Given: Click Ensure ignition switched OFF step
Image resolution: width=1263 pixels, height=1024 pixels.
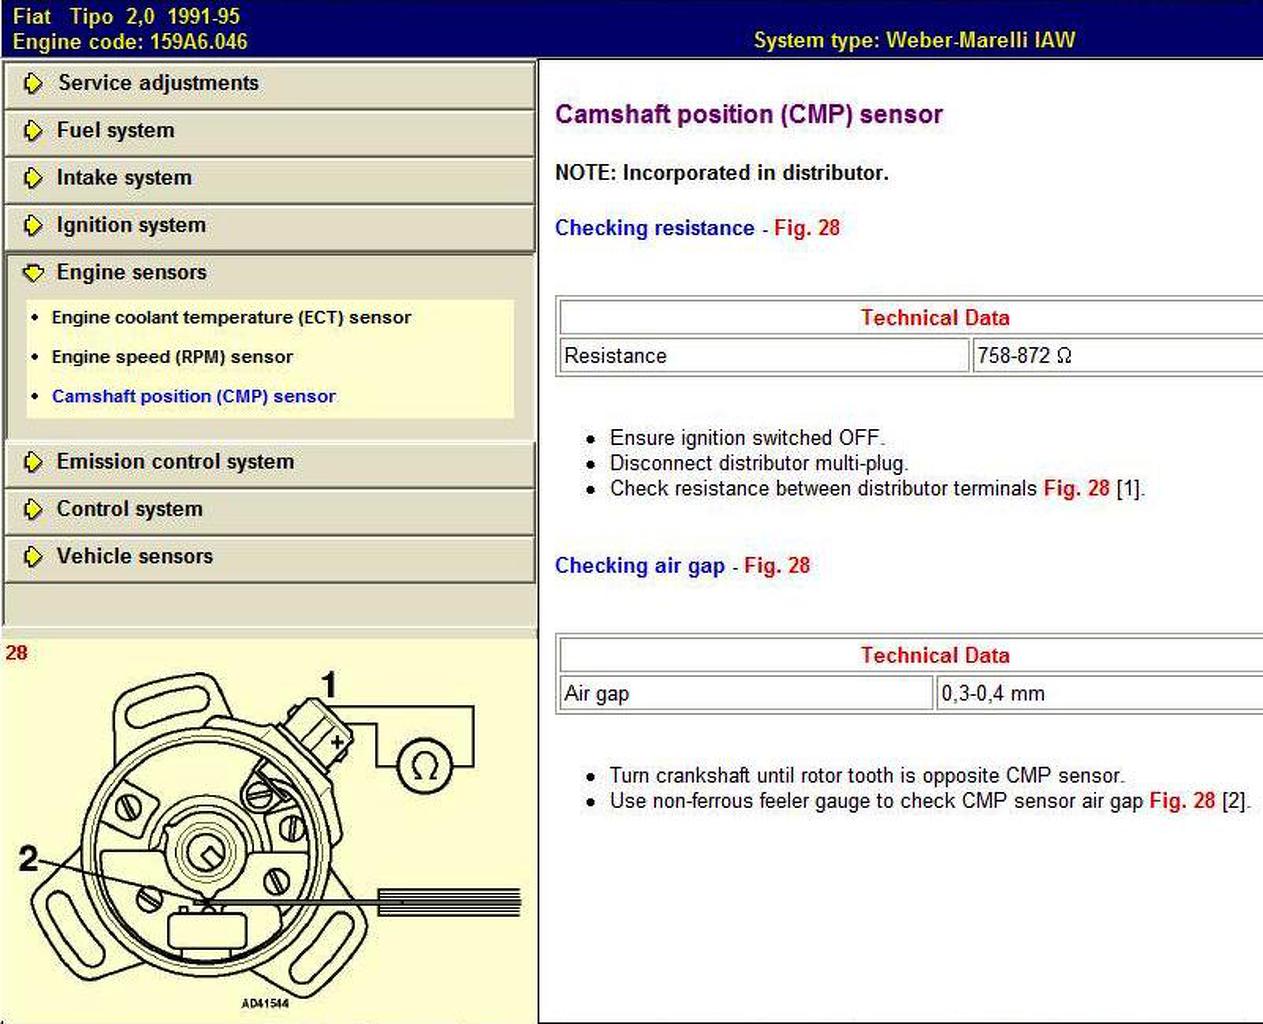Looking at the screenshot, I should [747, 438].
